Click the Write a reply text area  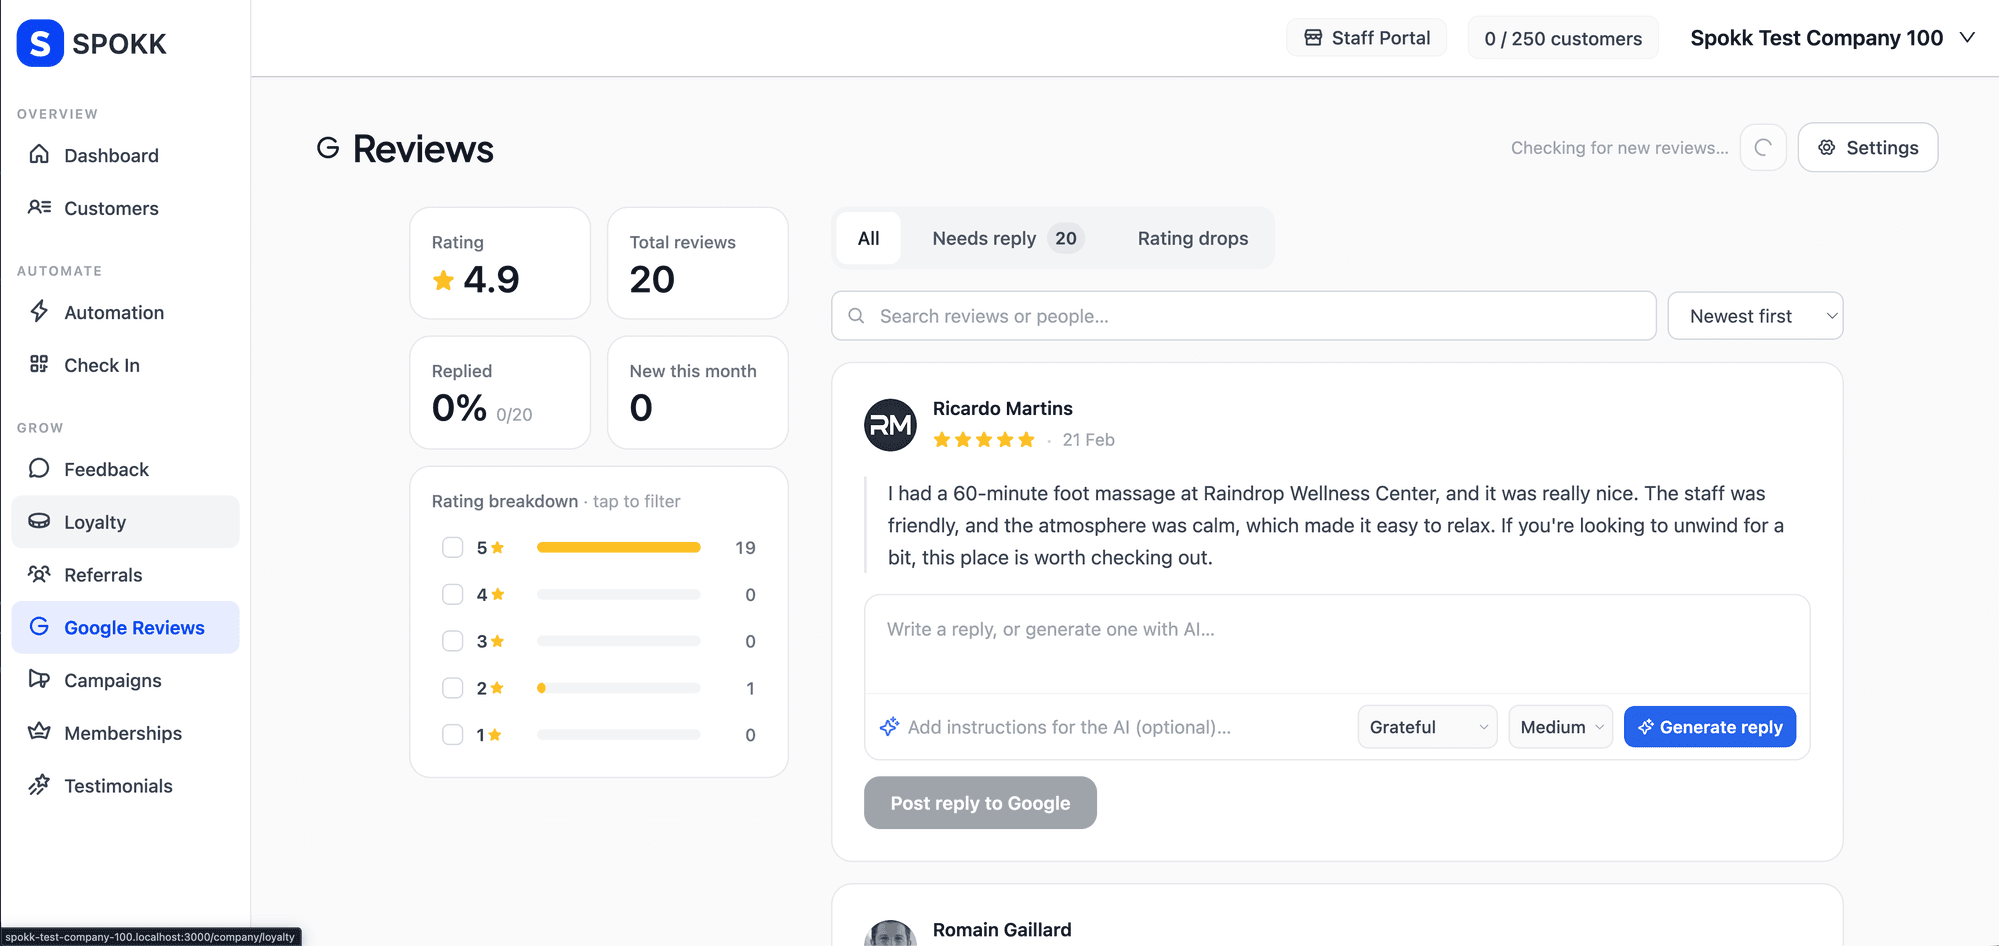point(1337,644)
